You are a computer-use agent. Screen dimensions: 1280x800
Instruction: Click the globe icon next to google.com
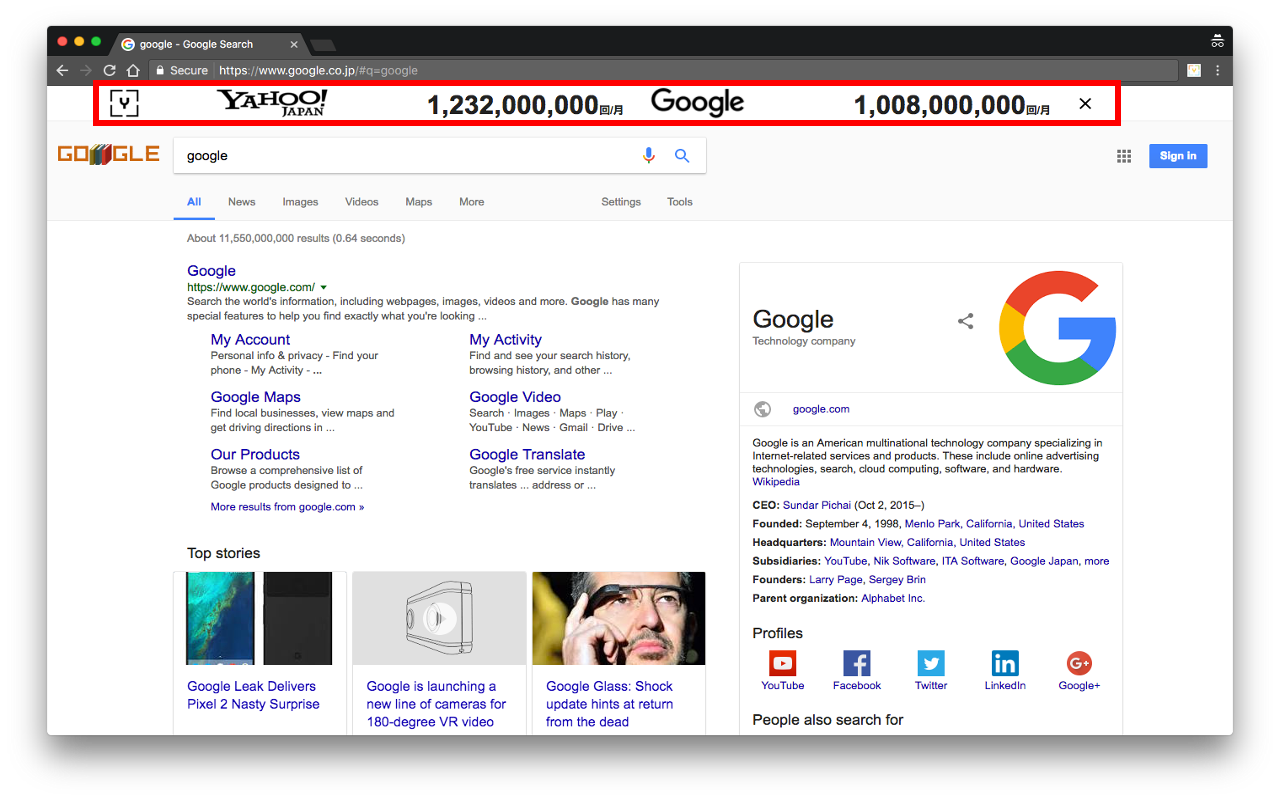[763, 409]
